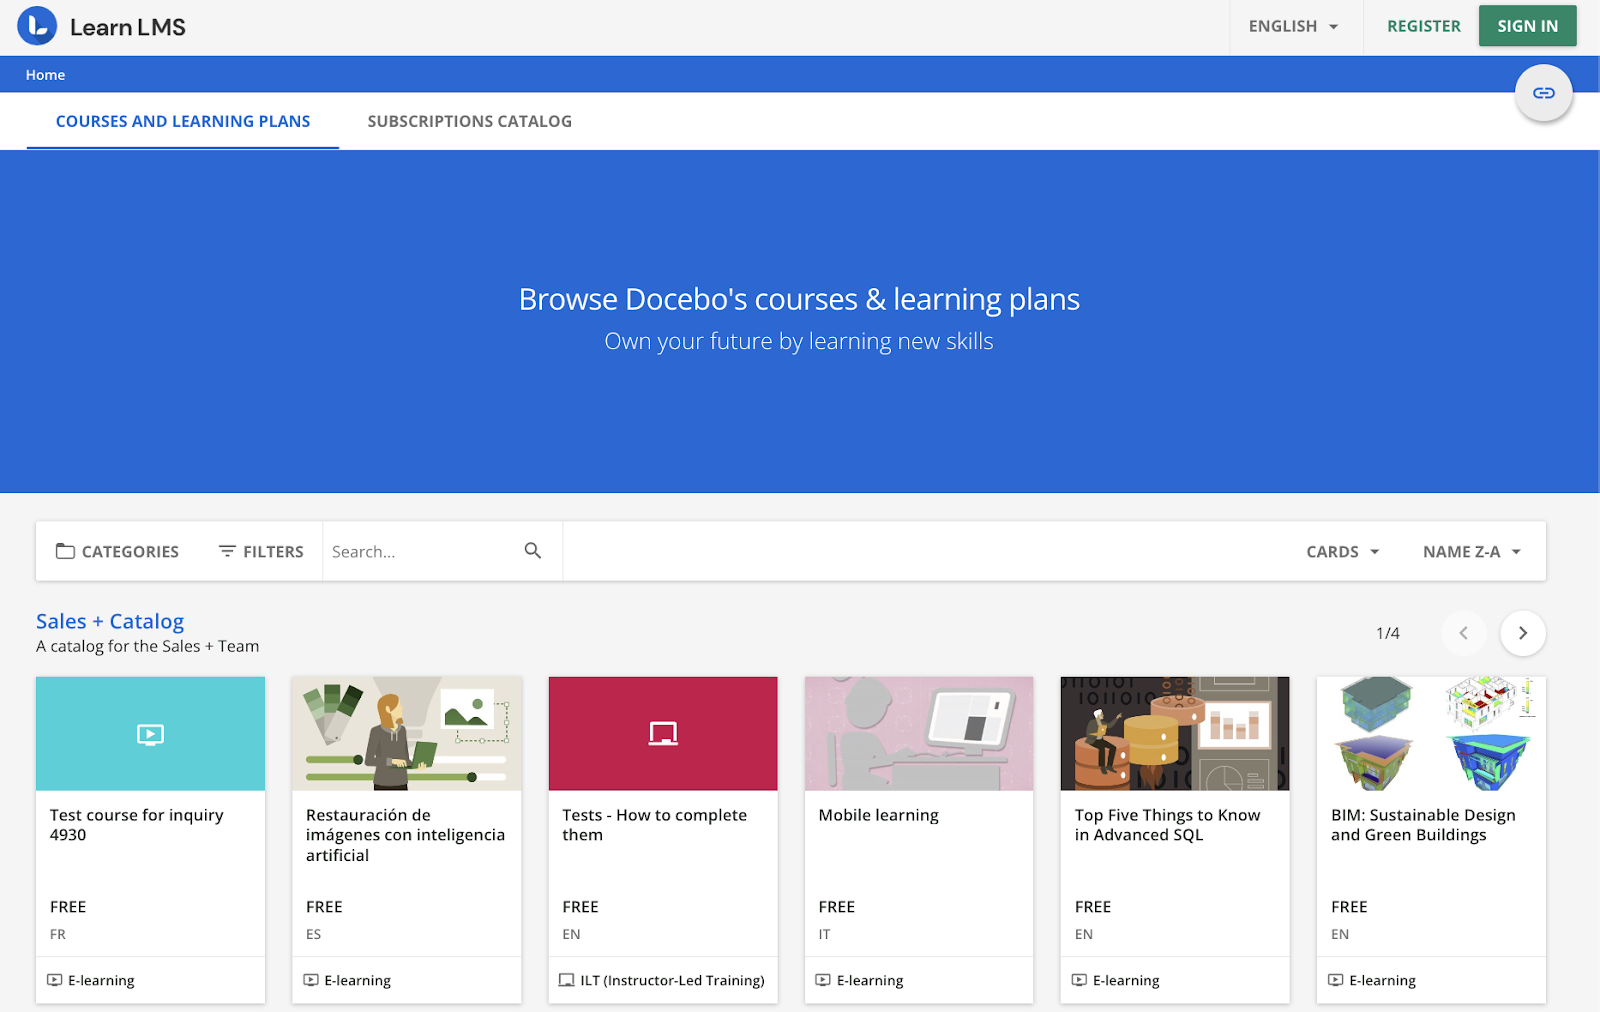This screenshot has width=1600, height=1012.
Task: Open BIM Sustainable Design thumbnail
Action: [1431, 734]
